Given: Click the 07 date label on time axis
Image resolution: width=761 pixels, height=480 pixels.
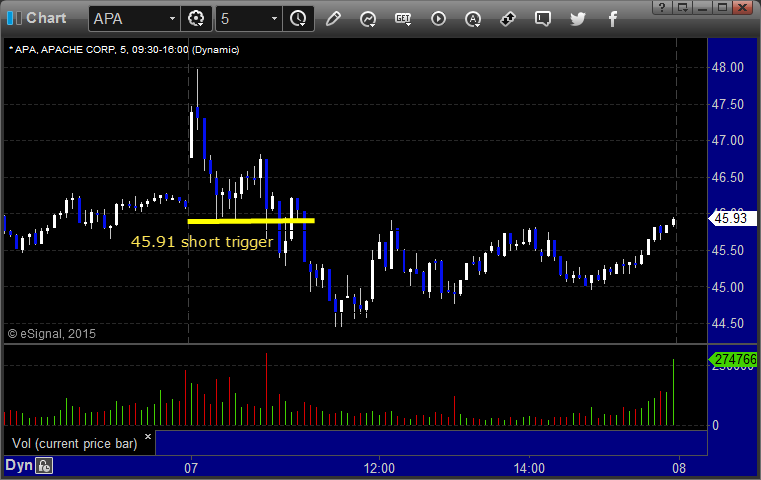Looking at the screenshot, I should pos(191,468).
